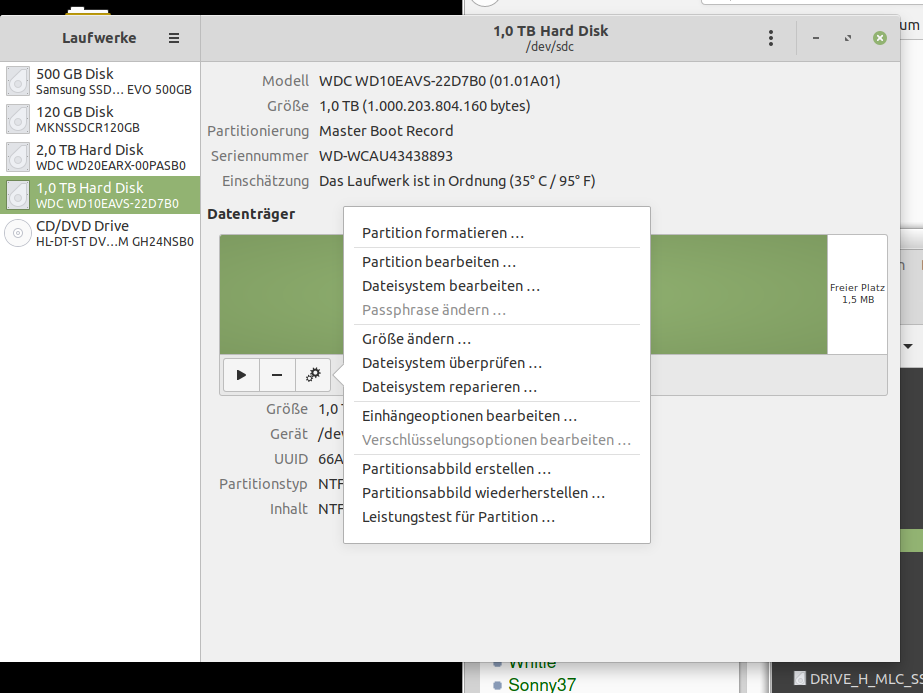Choose 'Partition bearbeiten …' menu entry

pos(439,262)
